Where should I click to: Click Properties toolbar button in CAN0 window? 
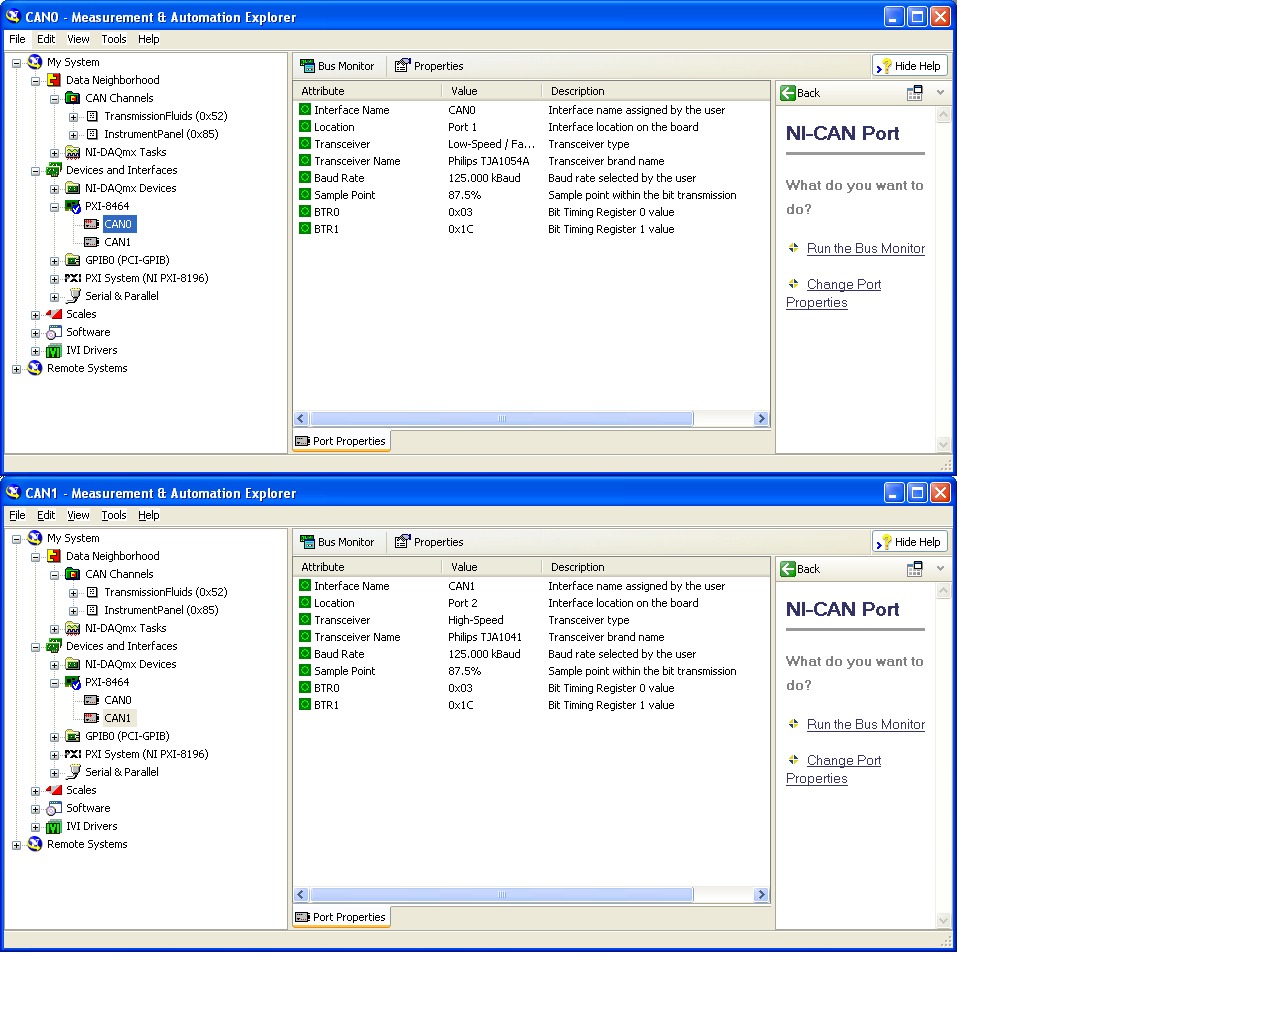pyautogui.click(x=429, y=66)
